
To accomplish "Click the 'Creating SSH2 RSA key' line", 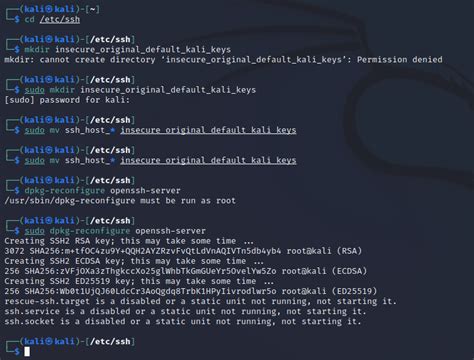I will pyautogui.click(x=129, y=241).
